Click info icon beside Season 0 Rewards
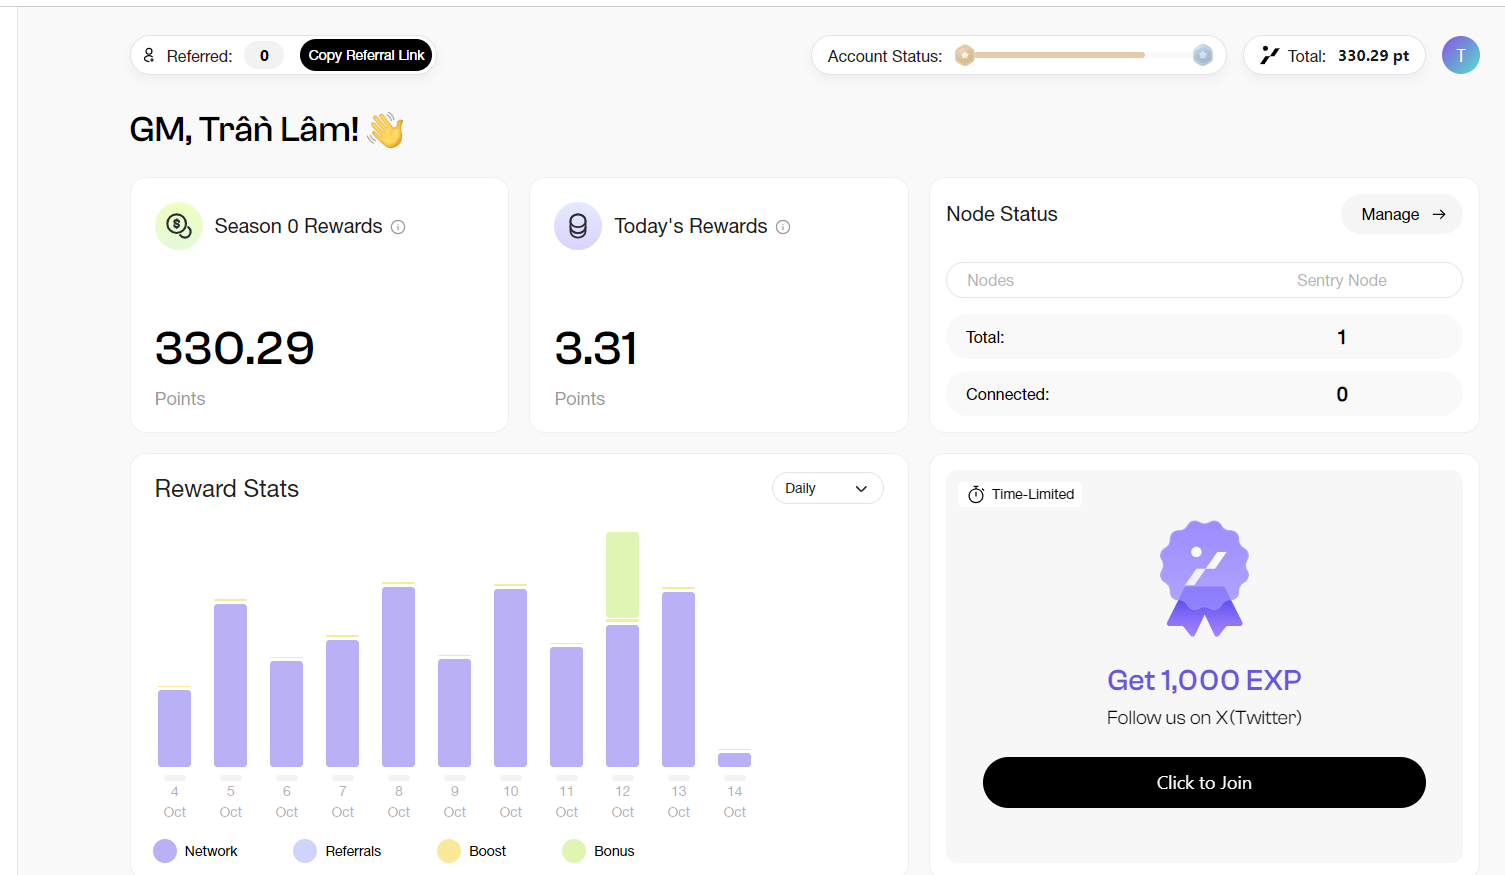The width and height of the screenshot is (1505, 875). 398,227
